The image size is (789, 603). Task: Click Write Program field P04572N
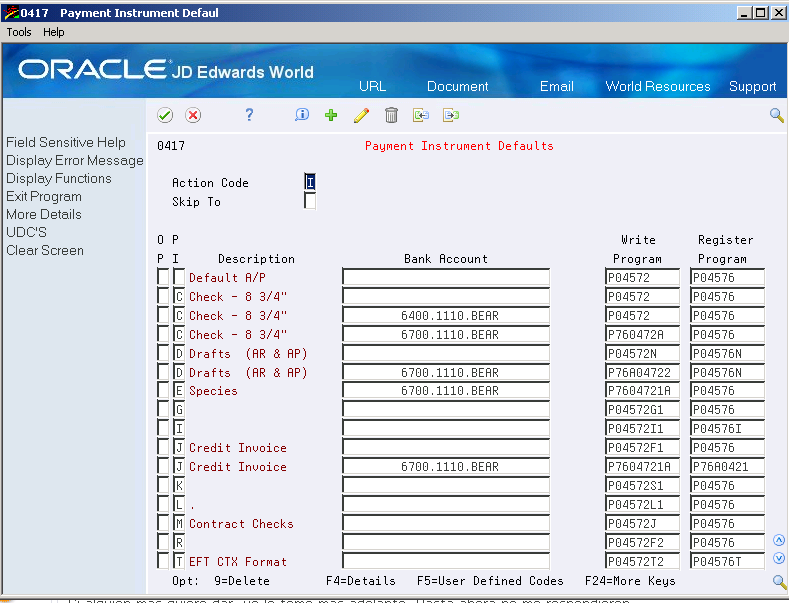pos(642,353)
